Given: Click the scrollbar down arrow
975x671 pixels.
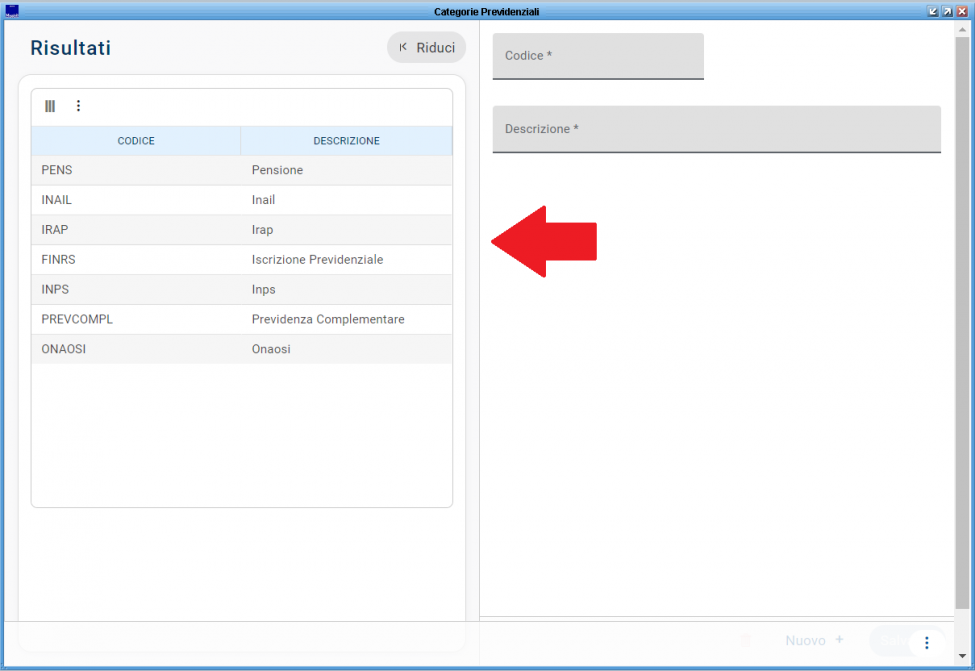Looking at the screenshot, I should (x=962, y=656).
